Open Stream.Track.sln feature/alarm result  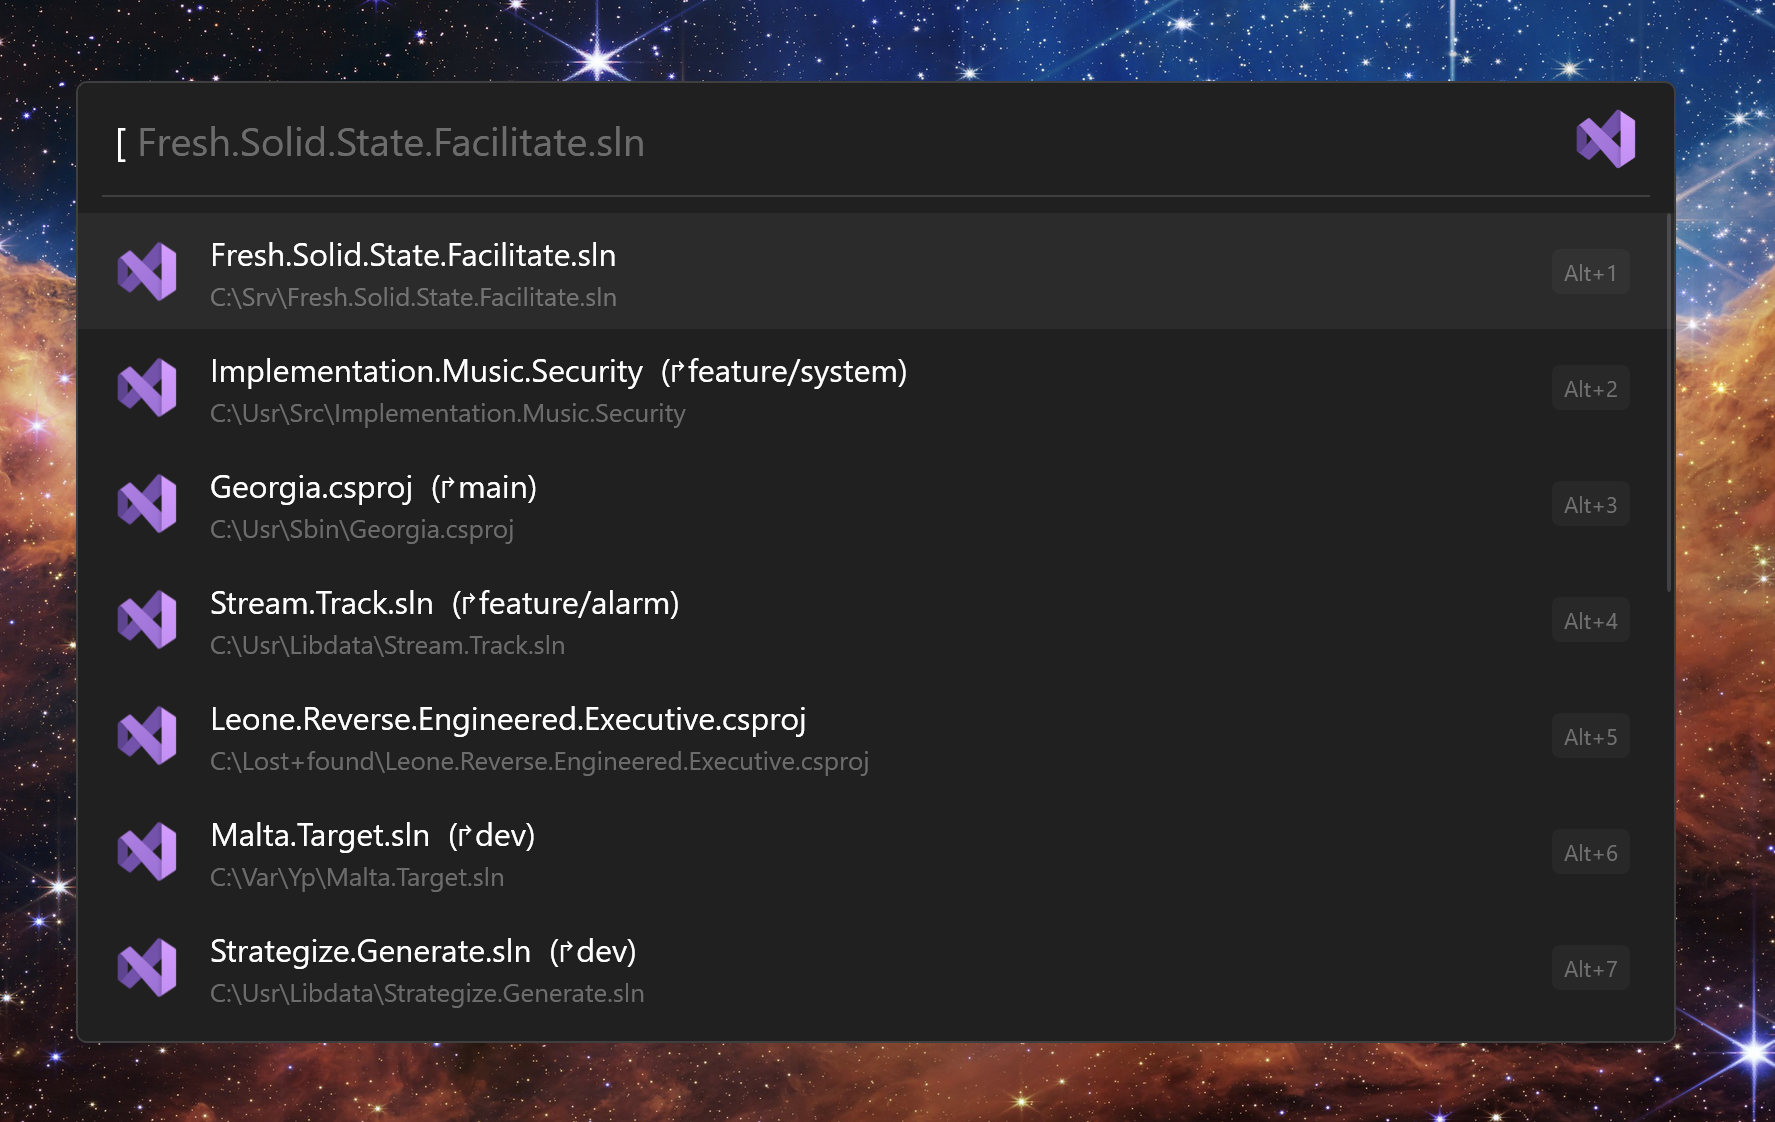(444, 604)
